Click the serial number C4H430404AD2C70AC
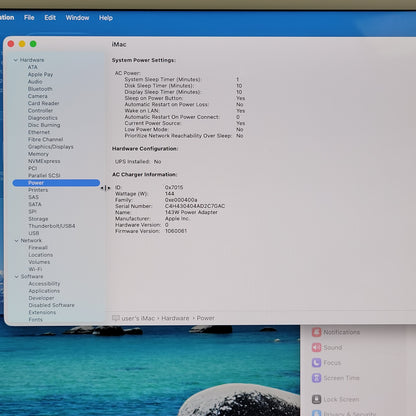This screenshot has height=416, width=416. 195,206
